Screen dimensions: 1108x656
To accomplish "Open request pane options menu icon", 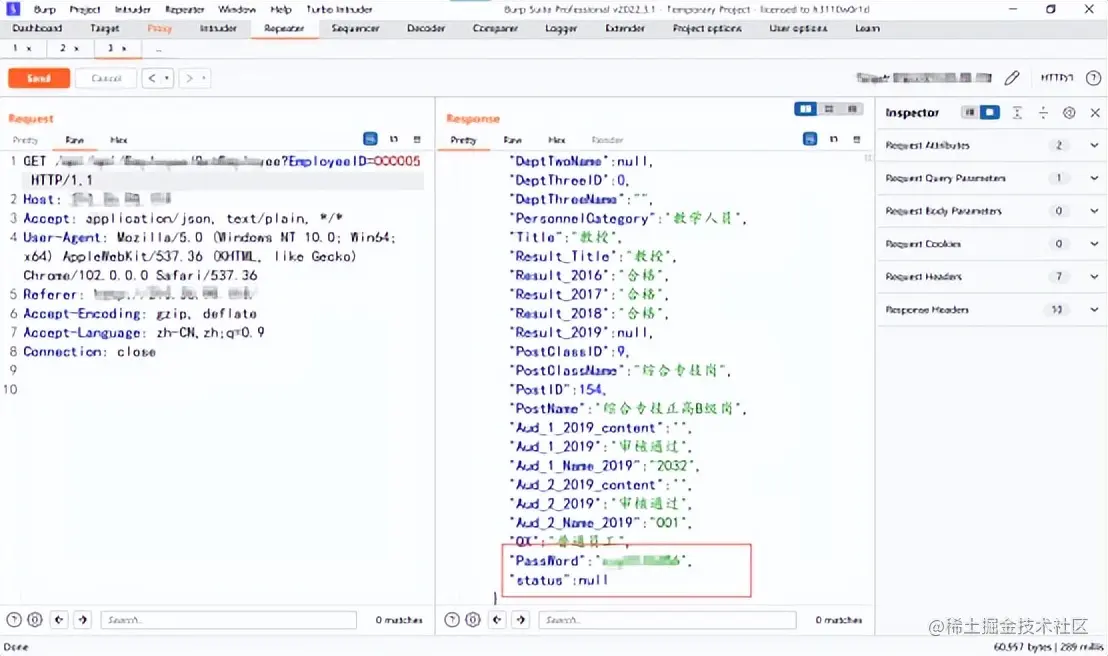I will point(417,139).
